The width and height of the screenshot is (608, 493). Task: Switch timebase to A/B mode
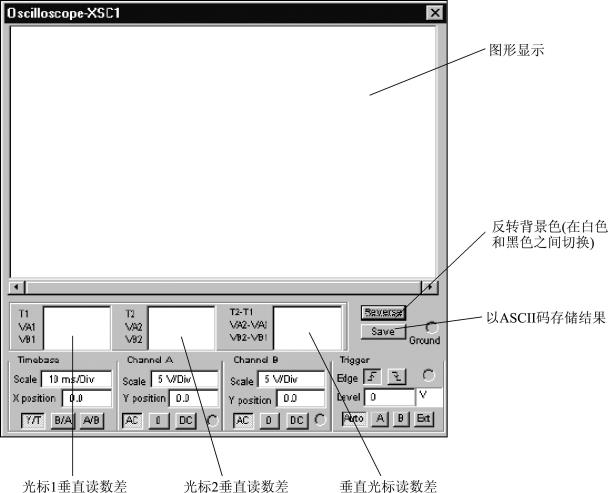point(92,420)
